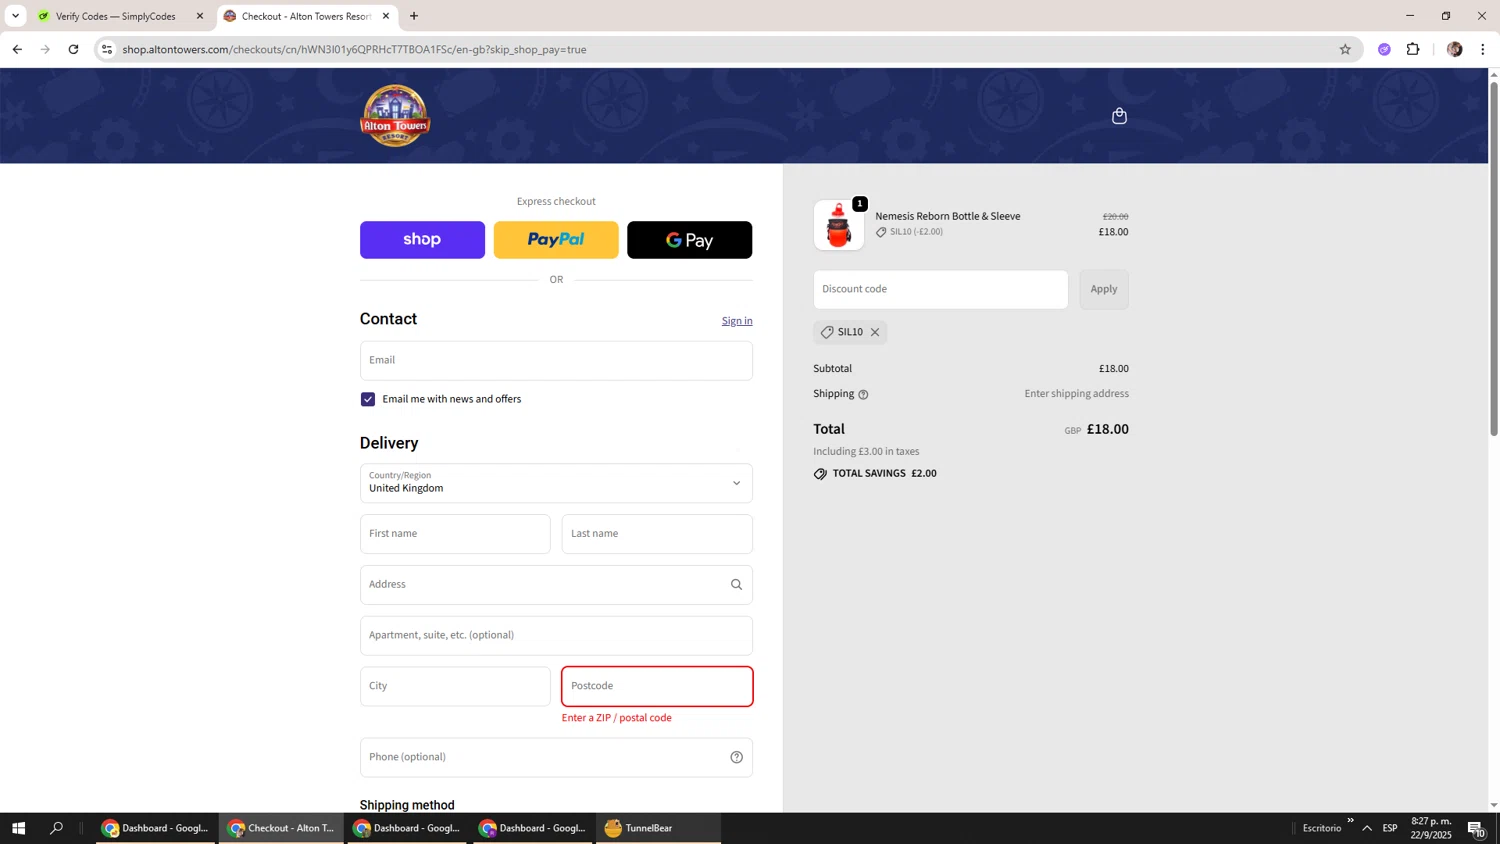
Task: Click the Escritorio toolbar label
Action: pos(1322,828)
